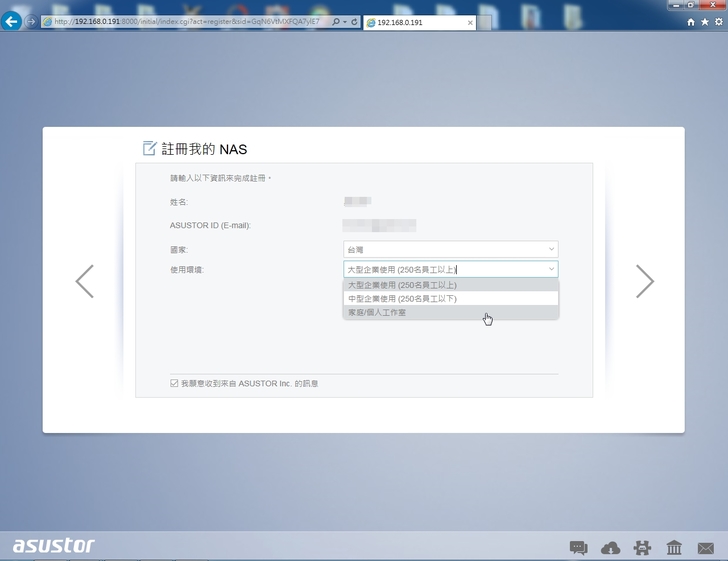This screenshot has height=561, width=728.
Task: Open the bank building icon in footer
Action: [x=674, y=548]
